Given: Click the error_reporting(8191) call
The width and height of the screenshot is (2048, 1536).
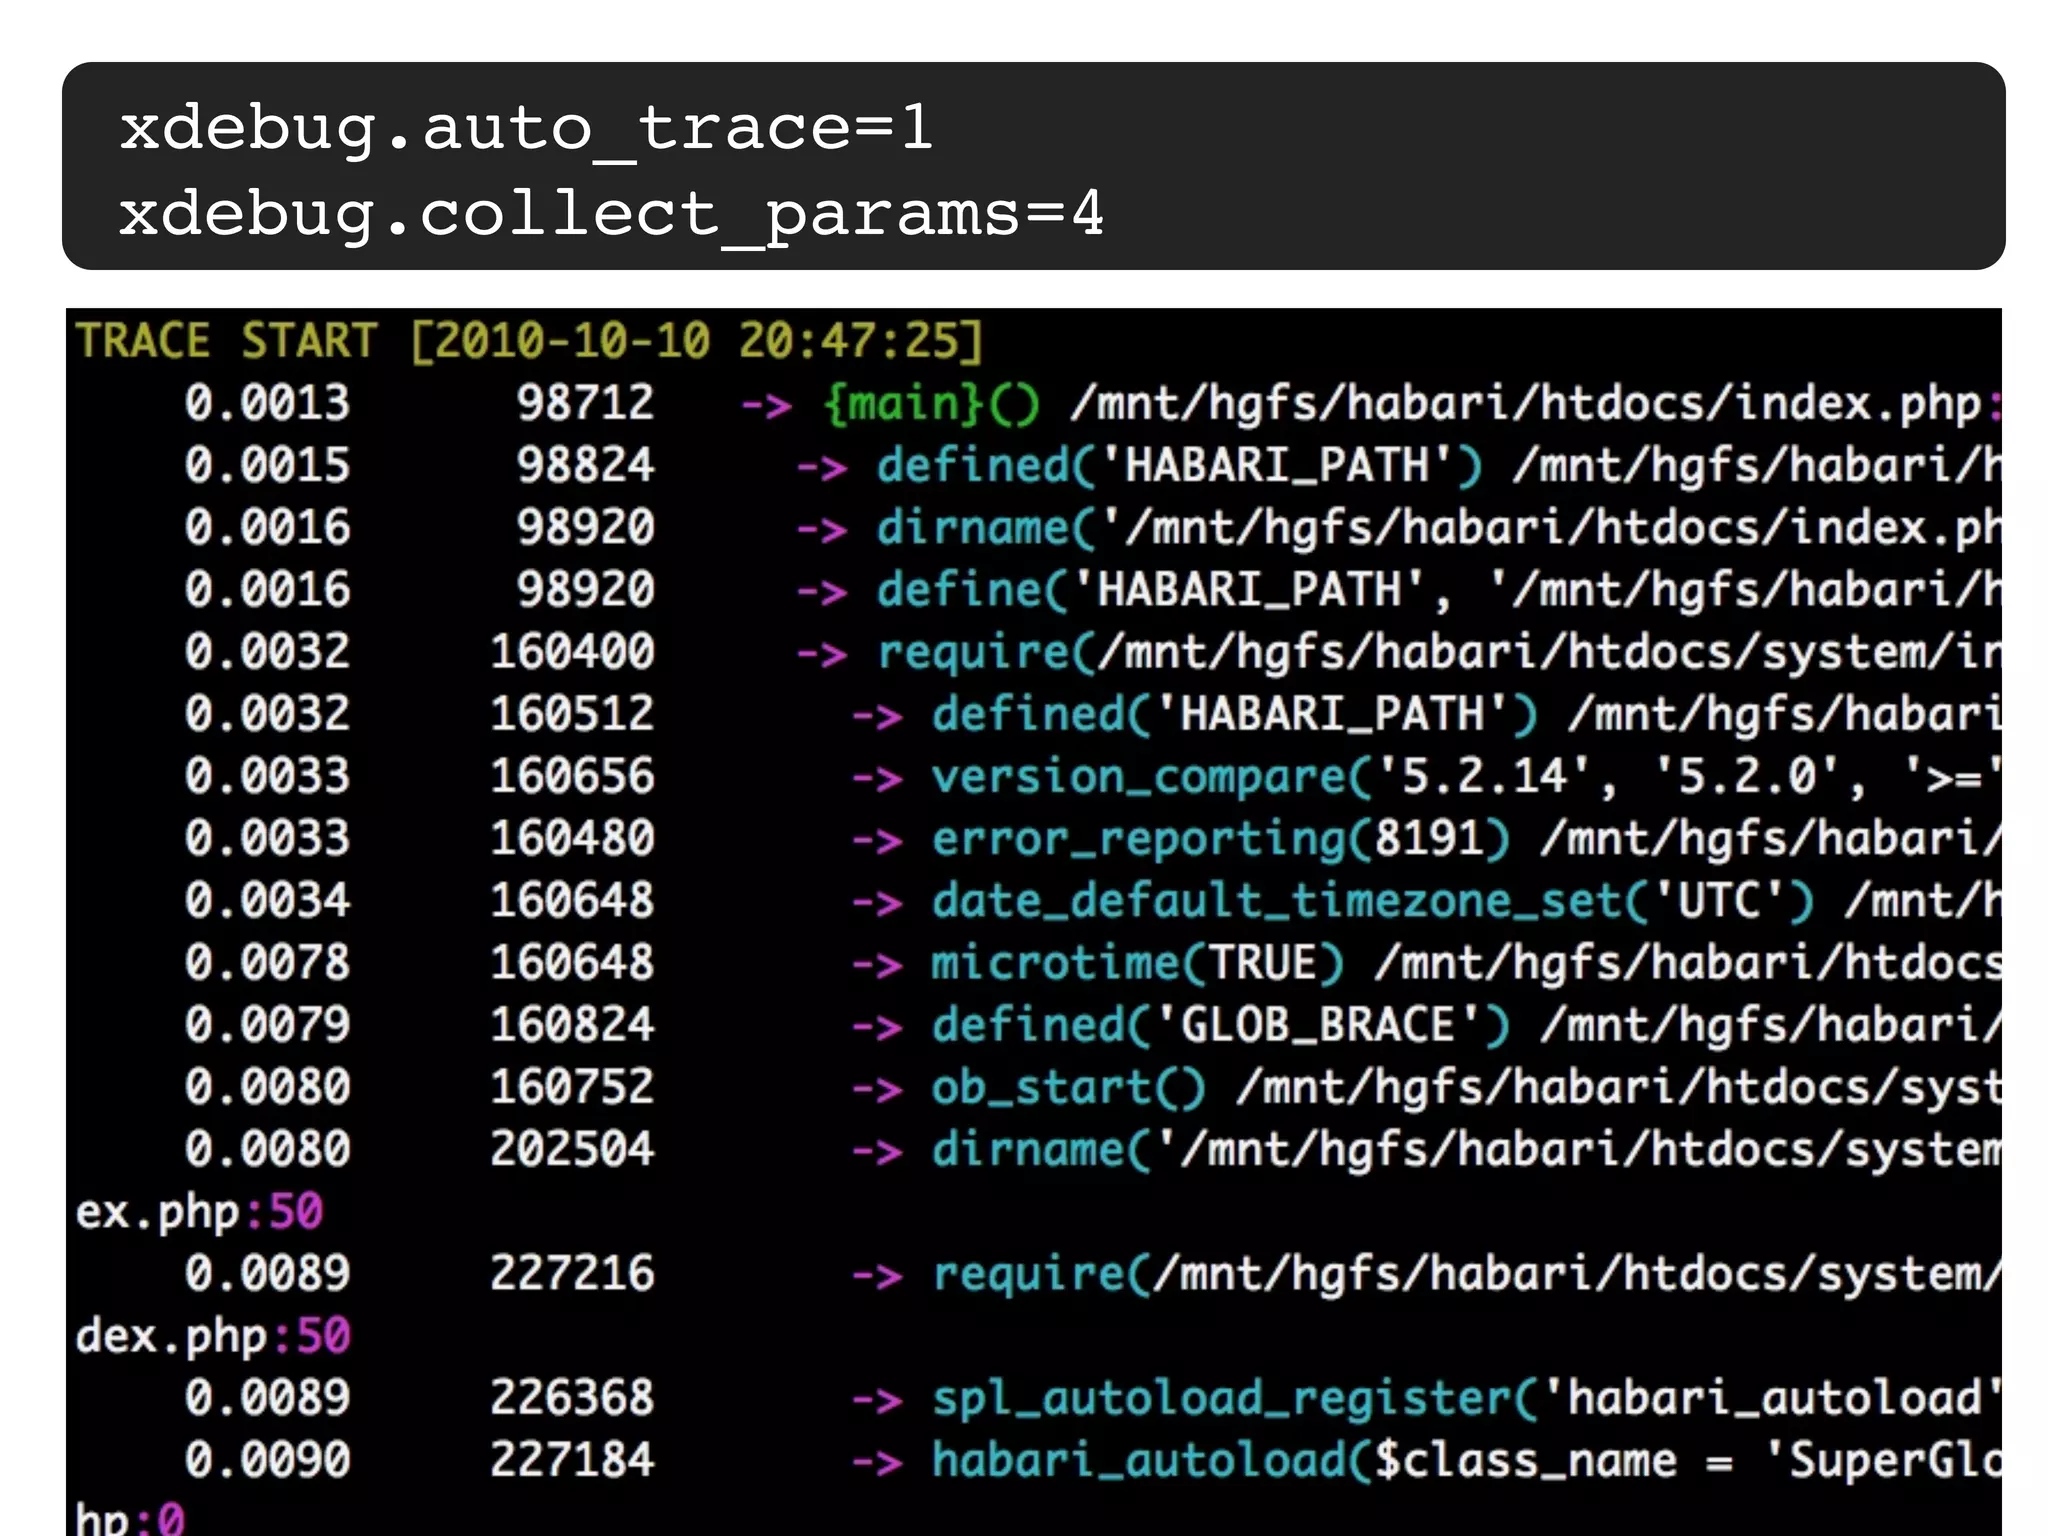Looking at the screenshot, I should tap(1220, 839).
